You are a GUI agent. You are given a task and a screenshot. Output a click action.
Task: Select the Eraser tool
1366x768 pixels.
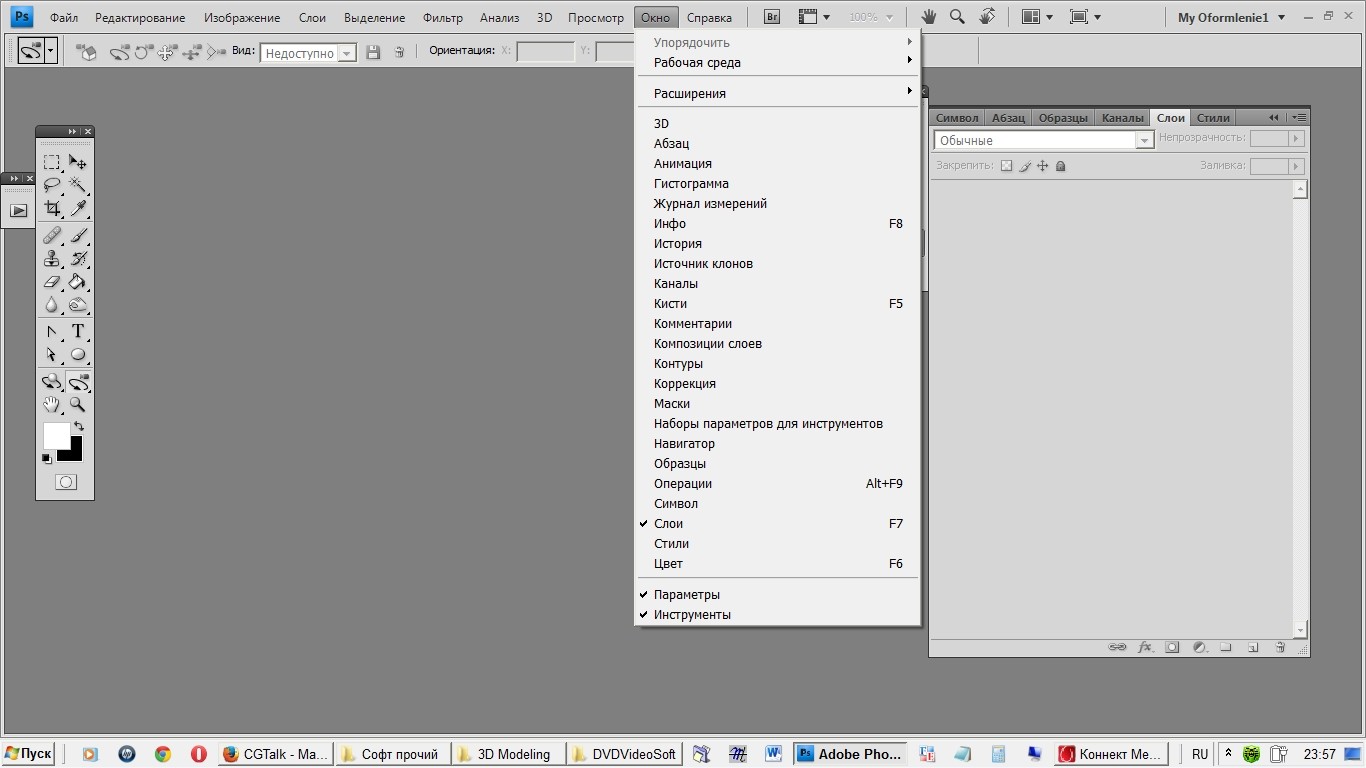52,282
